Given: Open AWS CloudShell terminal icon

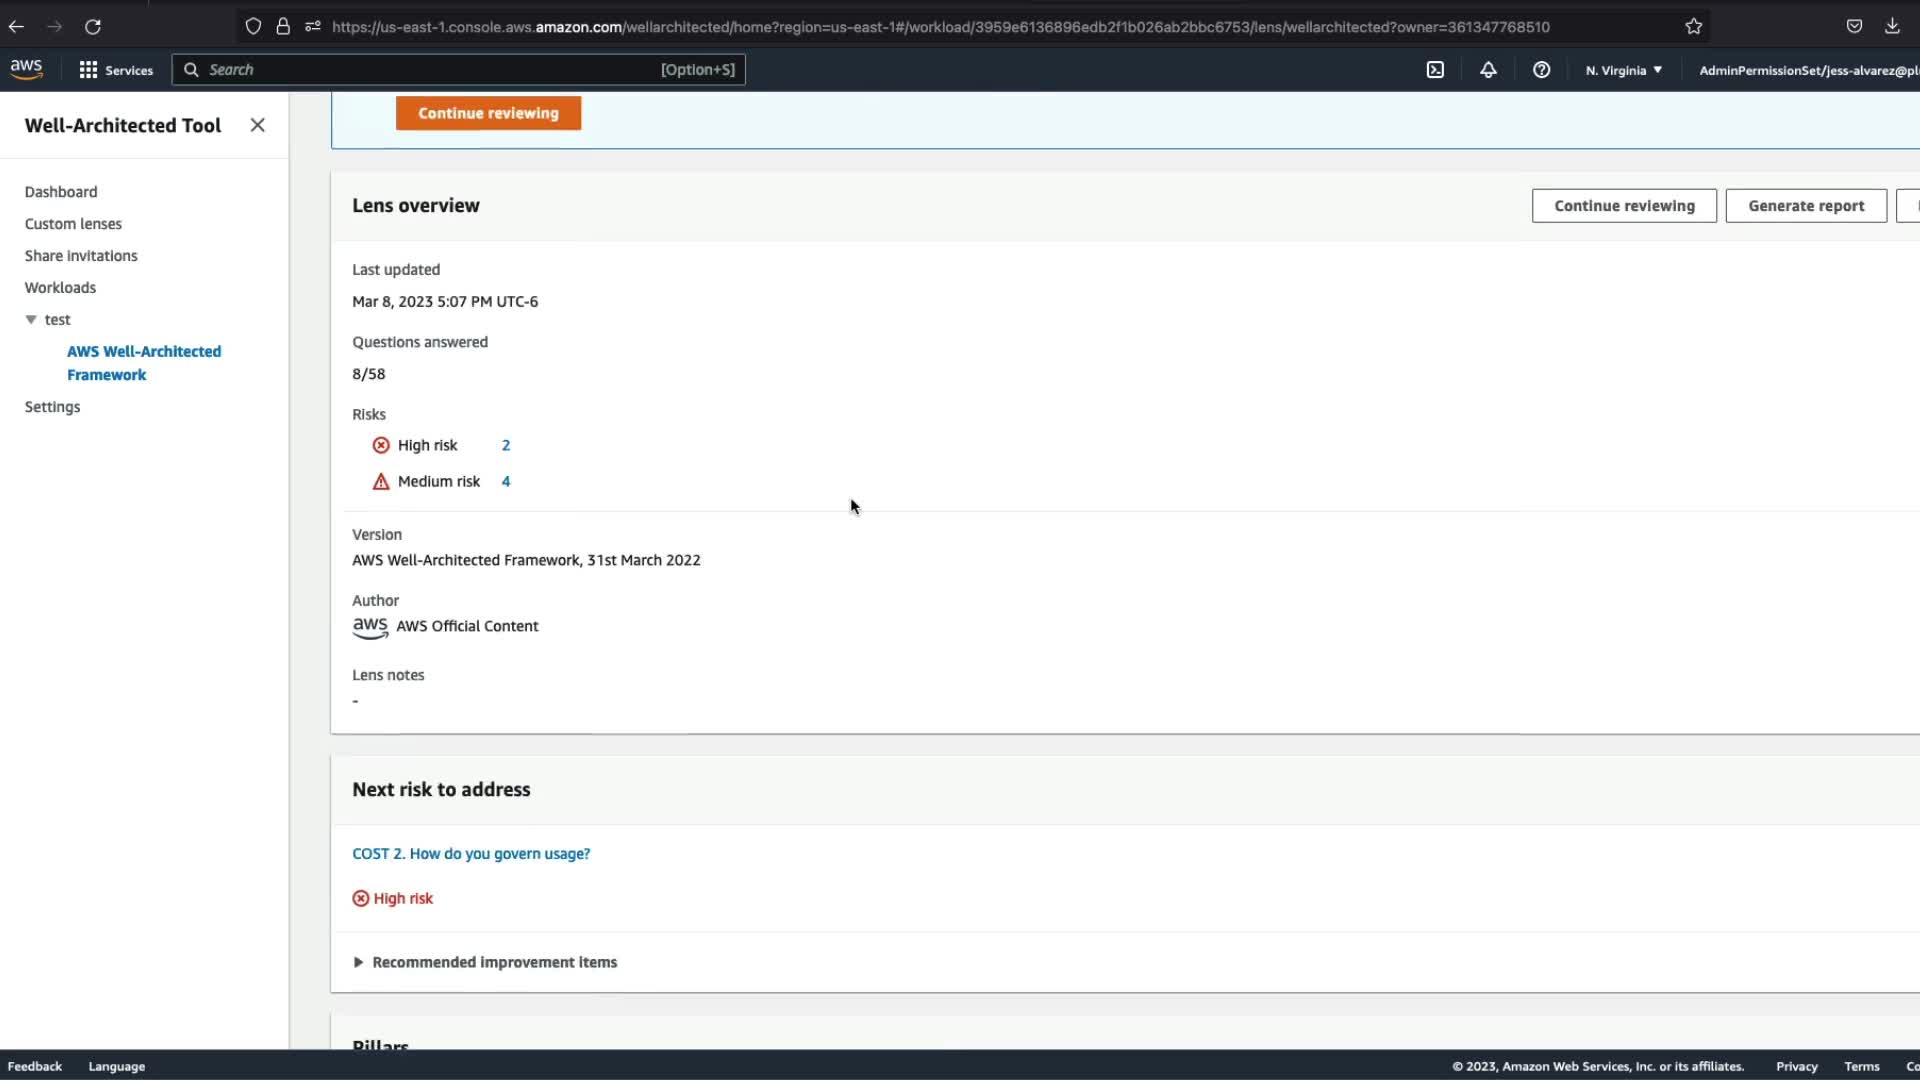Looking at the screenshot, I should click(x=1435, y=70).
